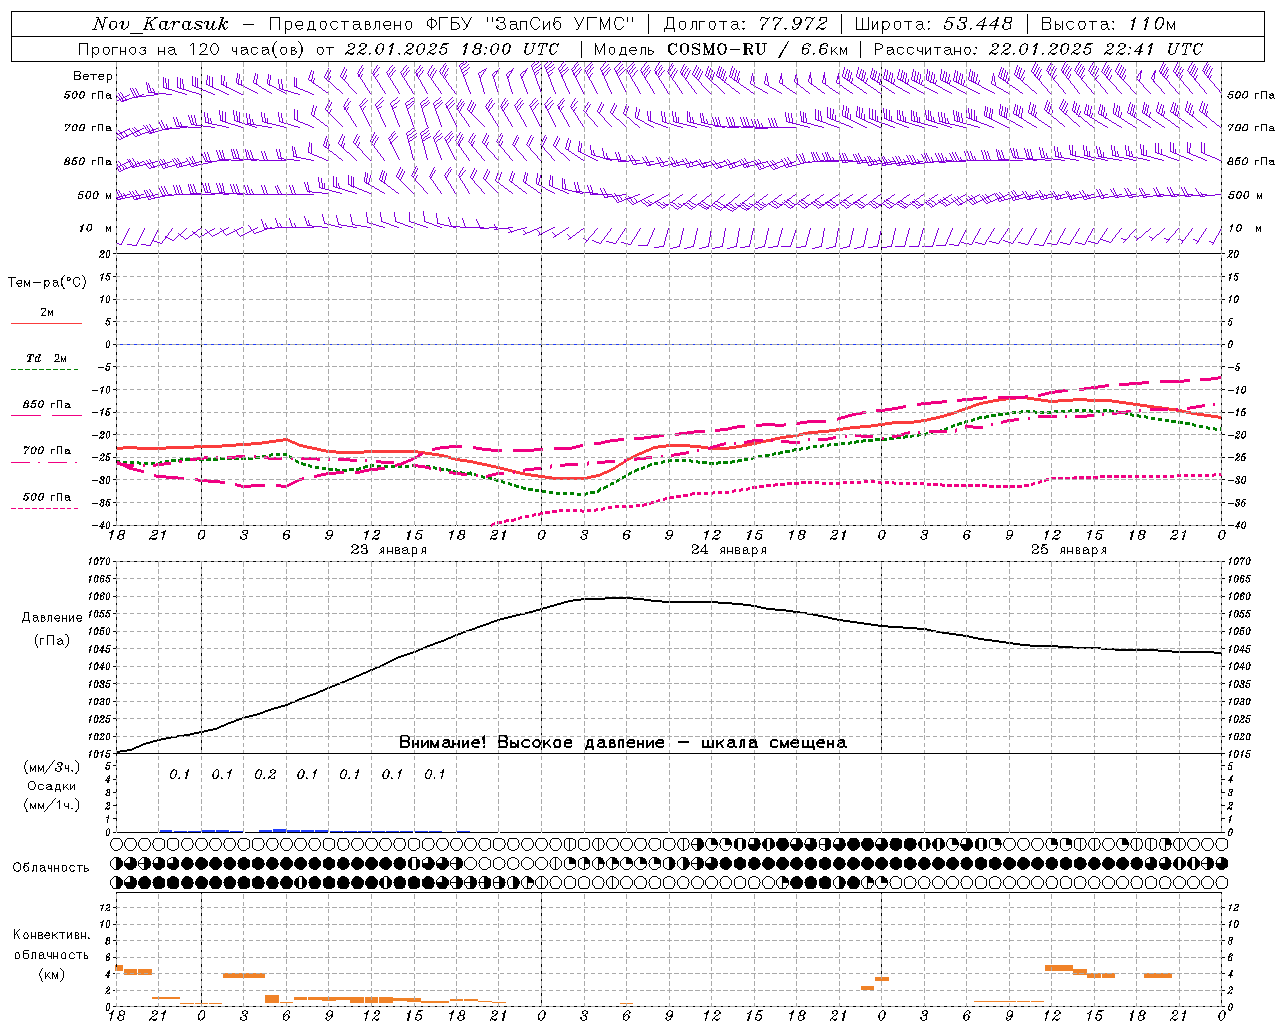
Task: Click the 850 гПа temperature legend entry
Action: tap(47, 405)
